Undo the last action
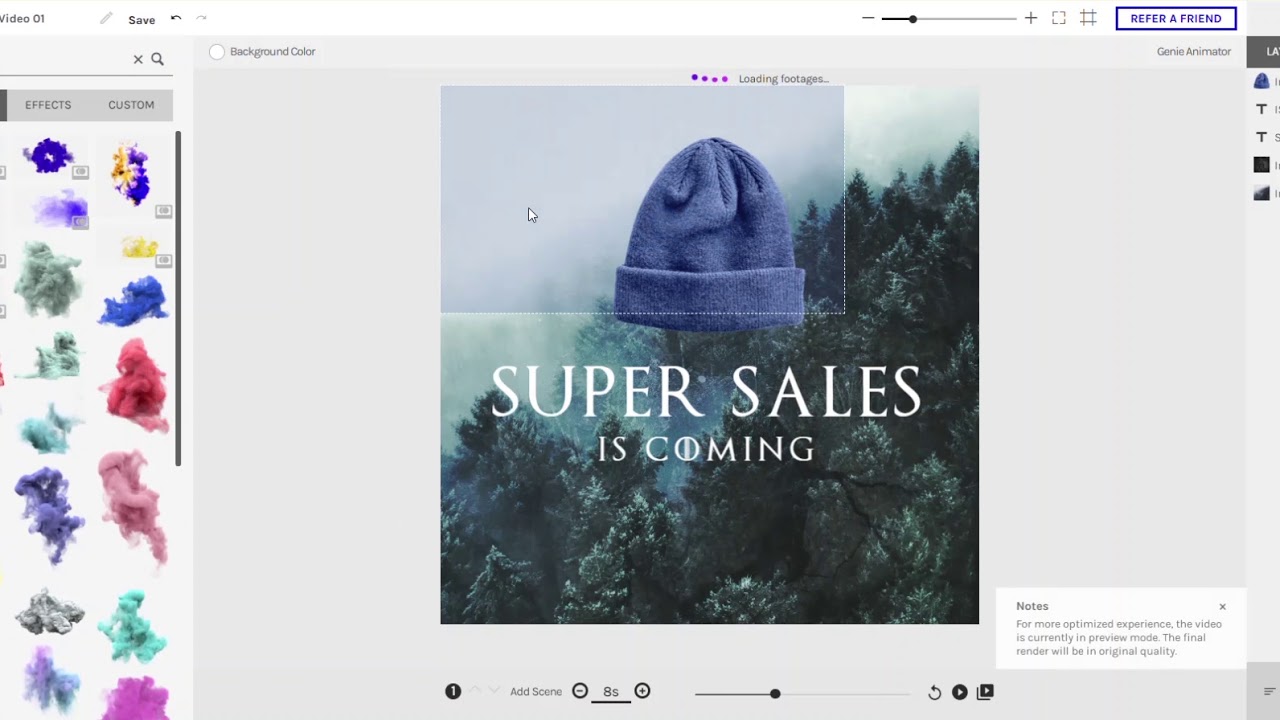 pos(176,18)
